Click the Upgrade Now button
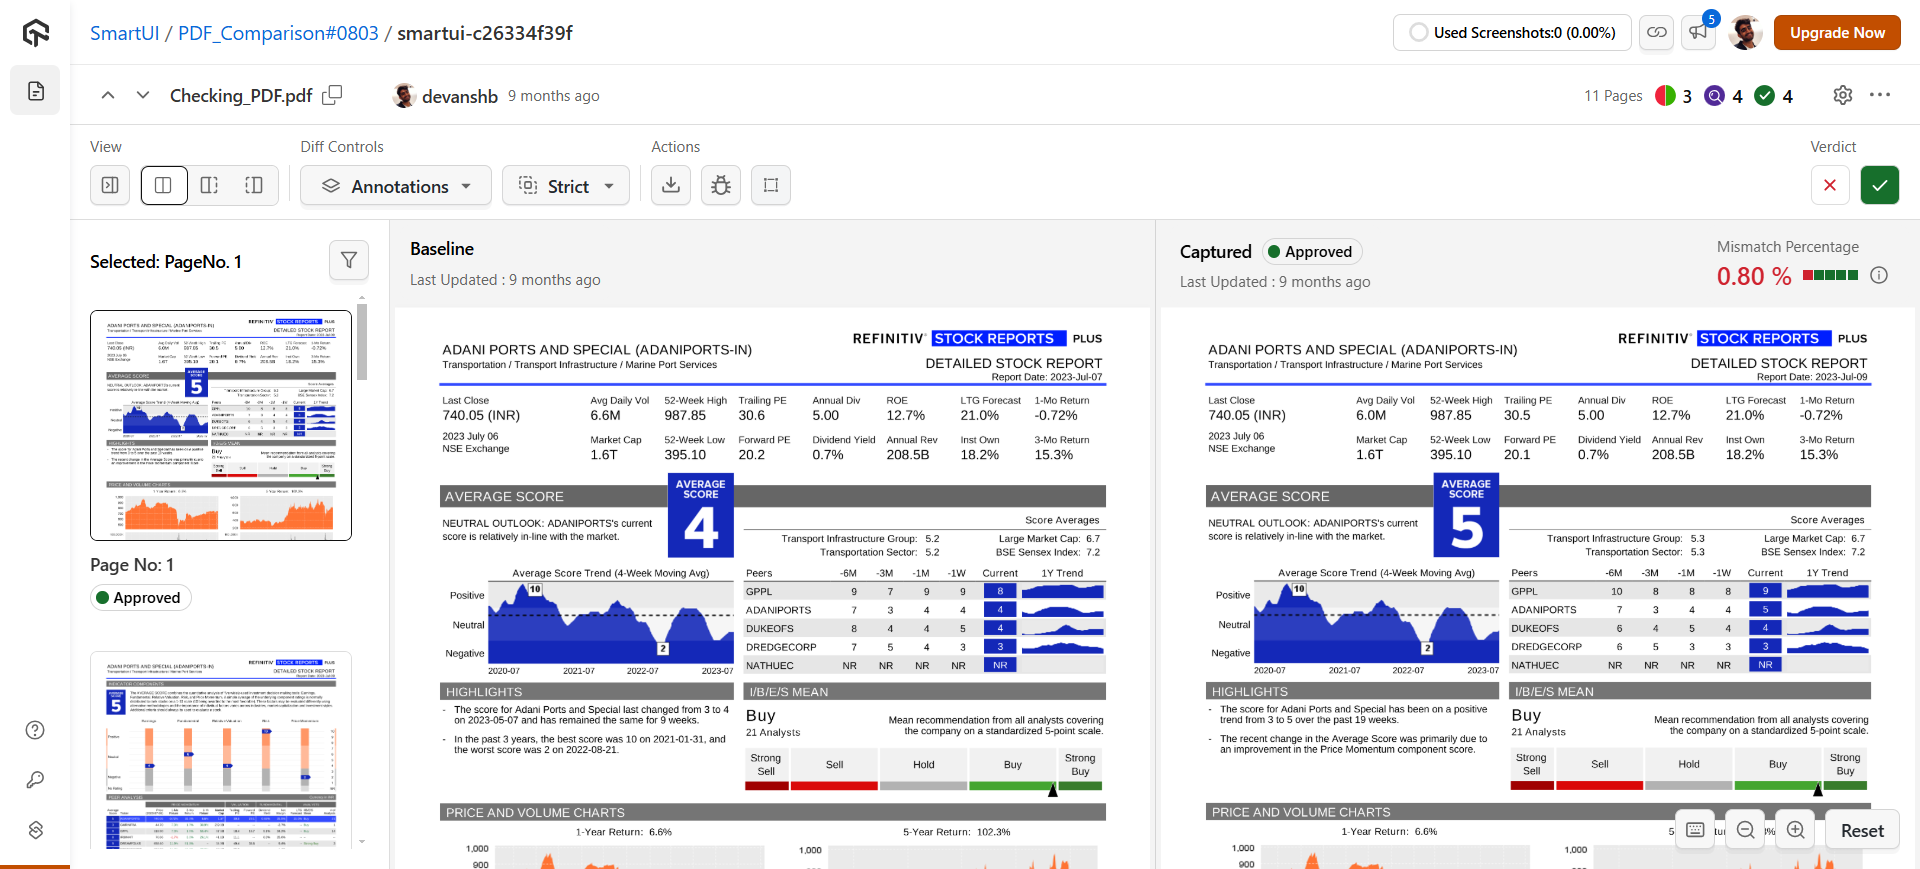This screenshot has height=869, width=1920. 1837,33
